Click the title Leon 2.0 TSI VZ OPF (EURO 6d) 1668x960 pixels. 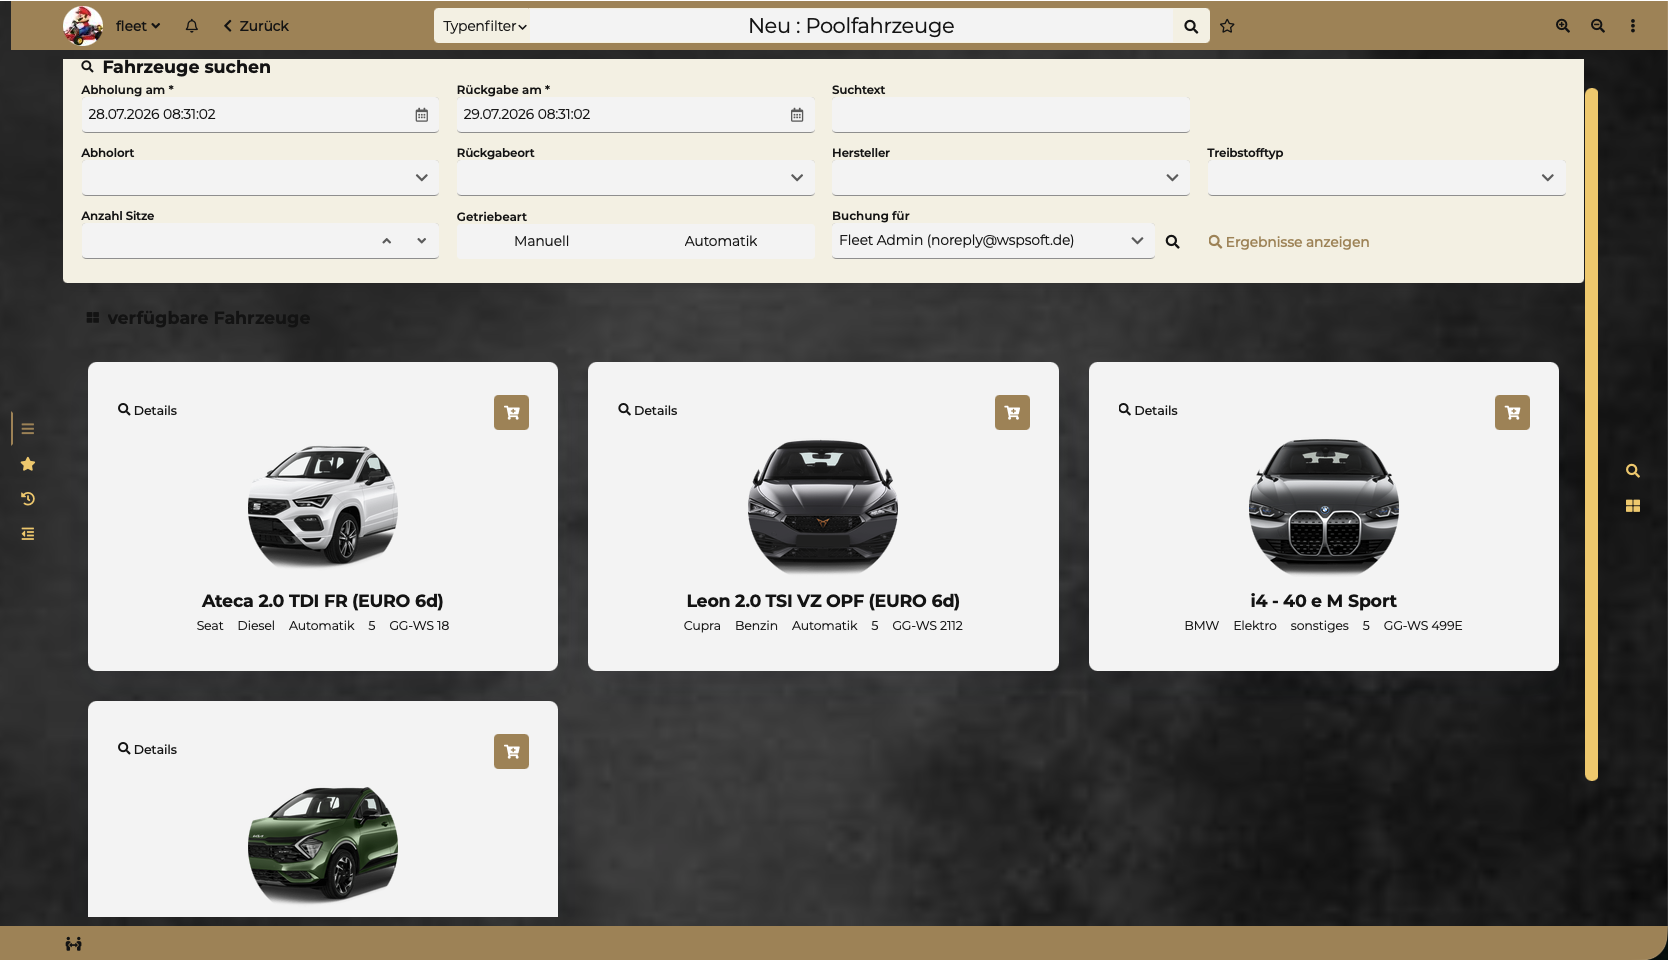823,601
